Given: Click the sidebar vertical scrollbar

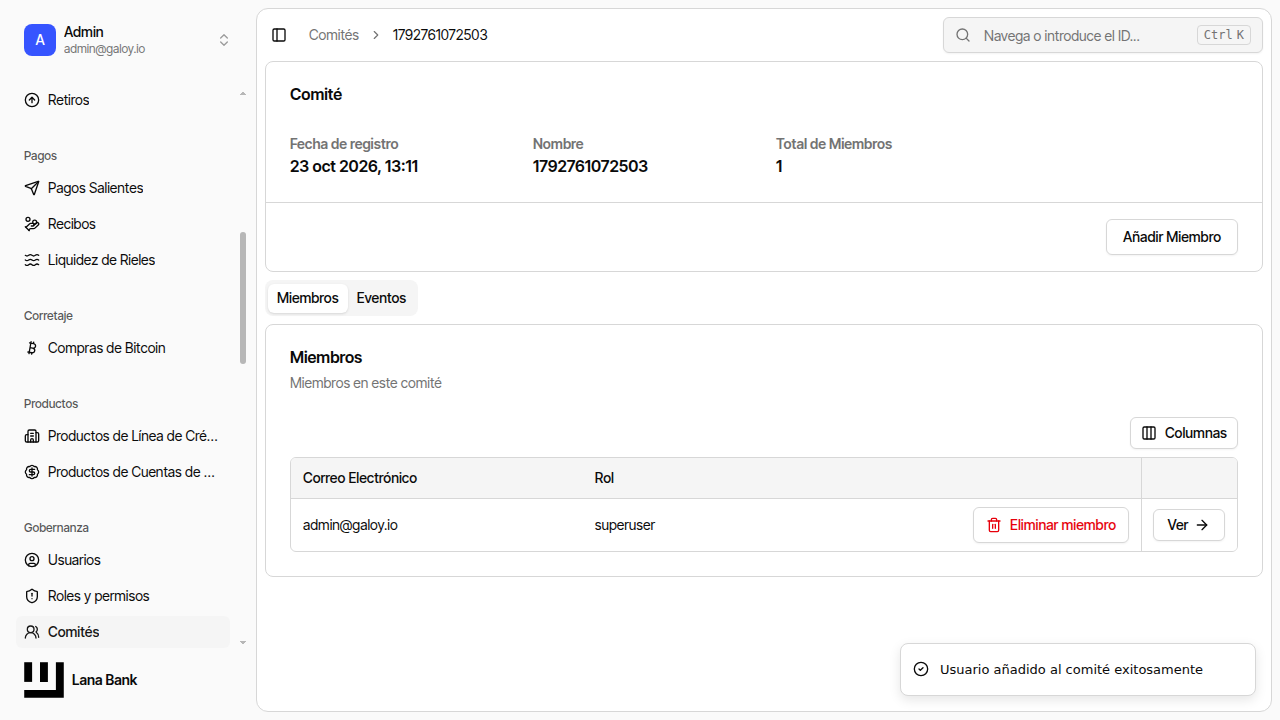Looking at the screenshot, I should coord(243,298).
